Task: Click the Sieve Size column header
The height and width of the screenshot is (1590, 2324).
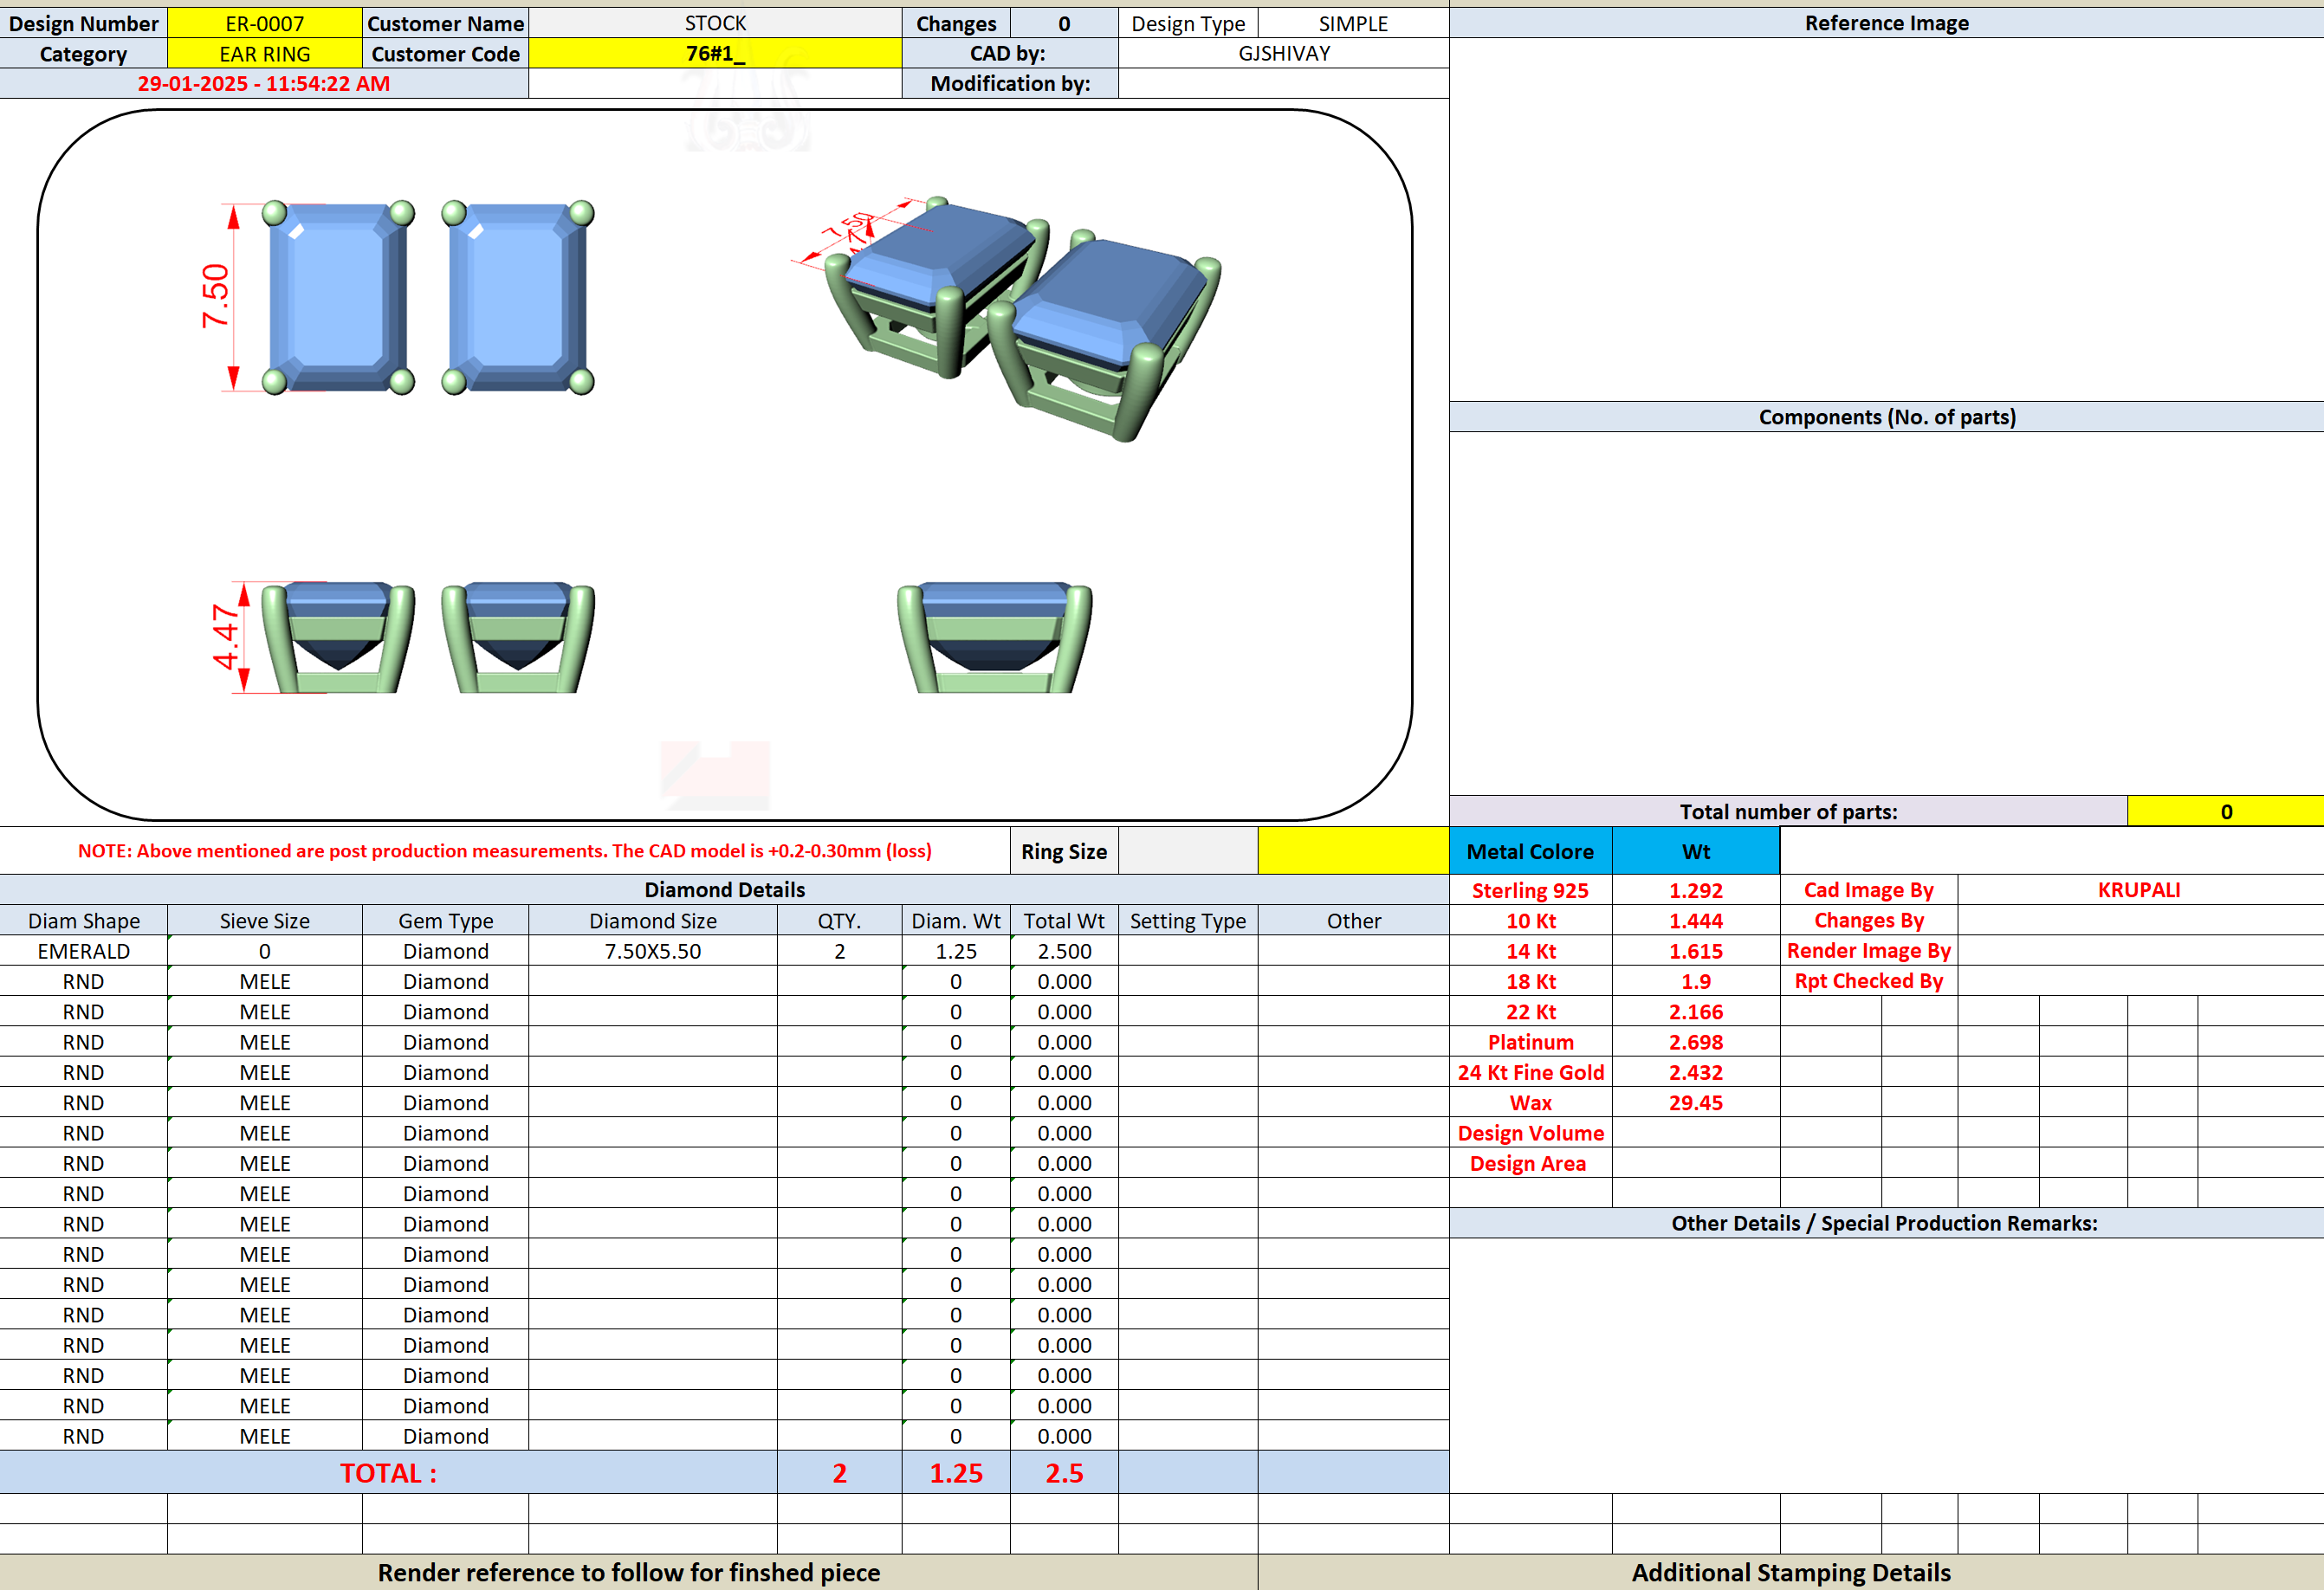Action: [264, 920]
